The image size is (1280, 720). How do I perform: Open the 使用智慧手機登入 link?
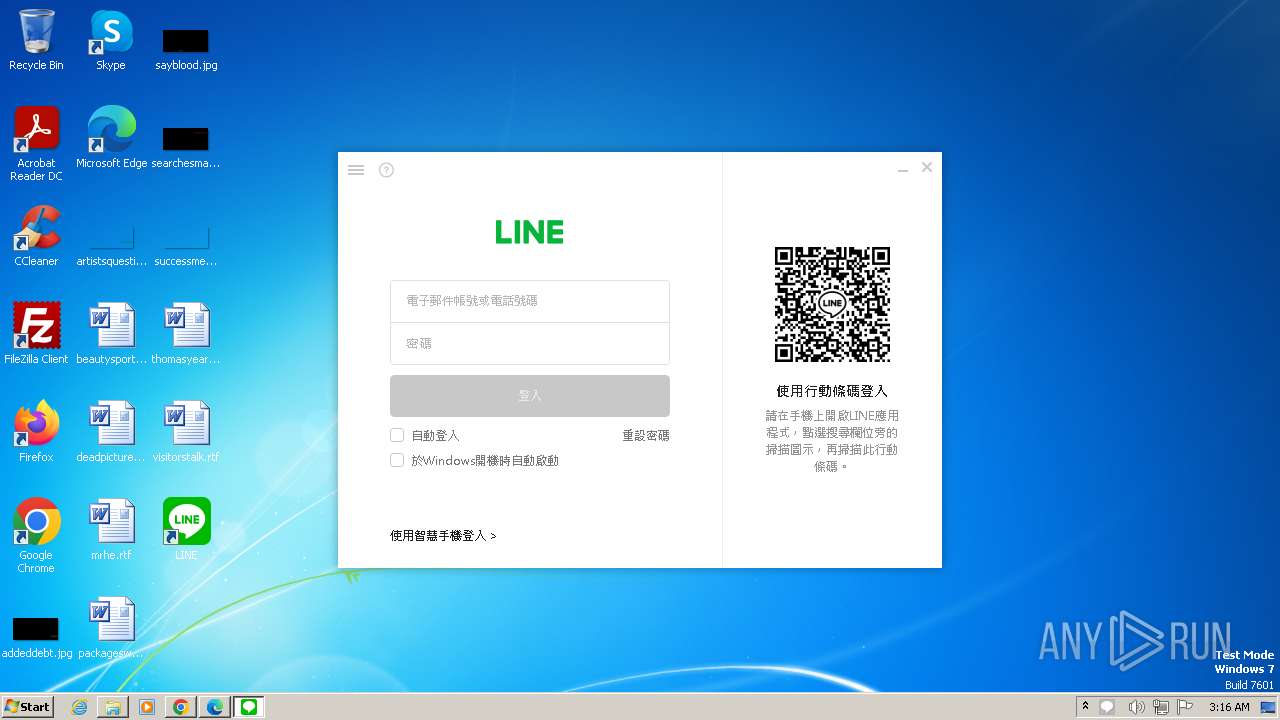443,536
